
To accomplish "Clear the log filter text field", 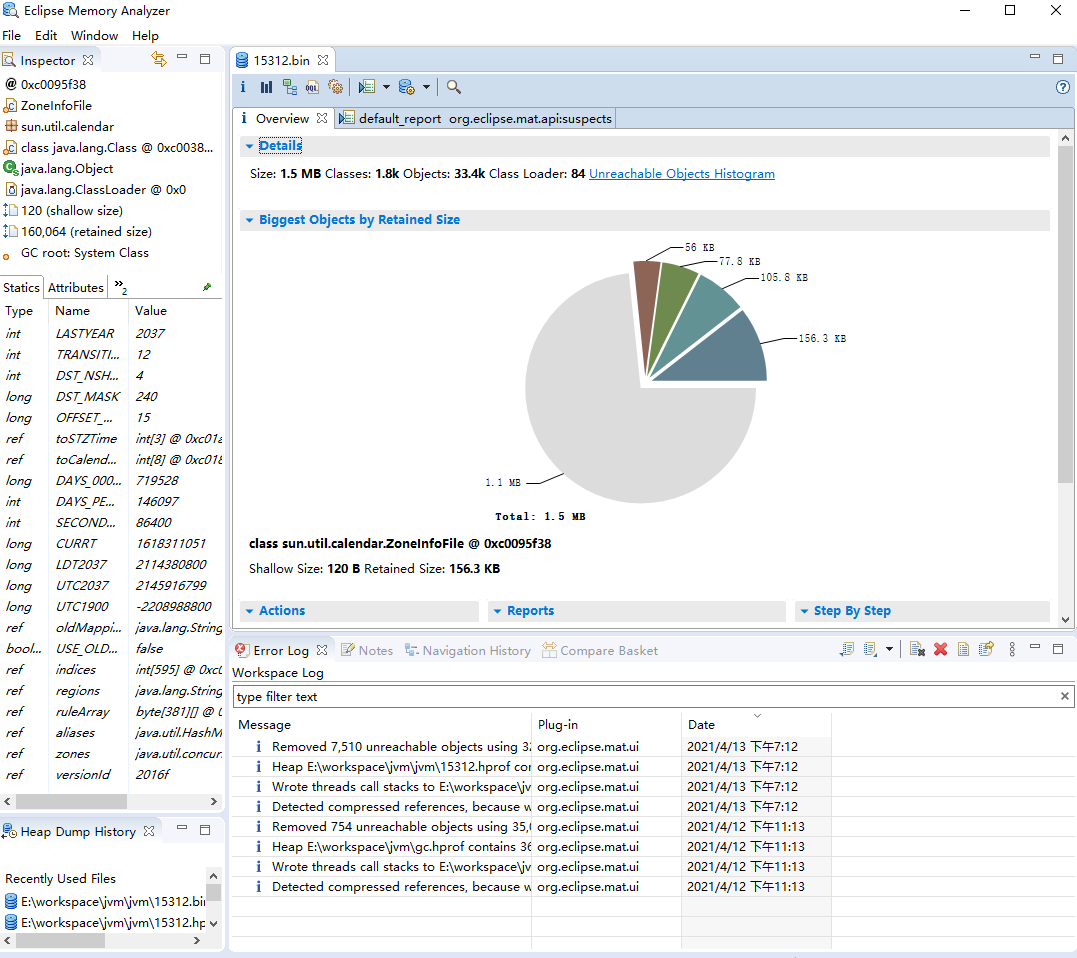I will [x=1064, y=696].
